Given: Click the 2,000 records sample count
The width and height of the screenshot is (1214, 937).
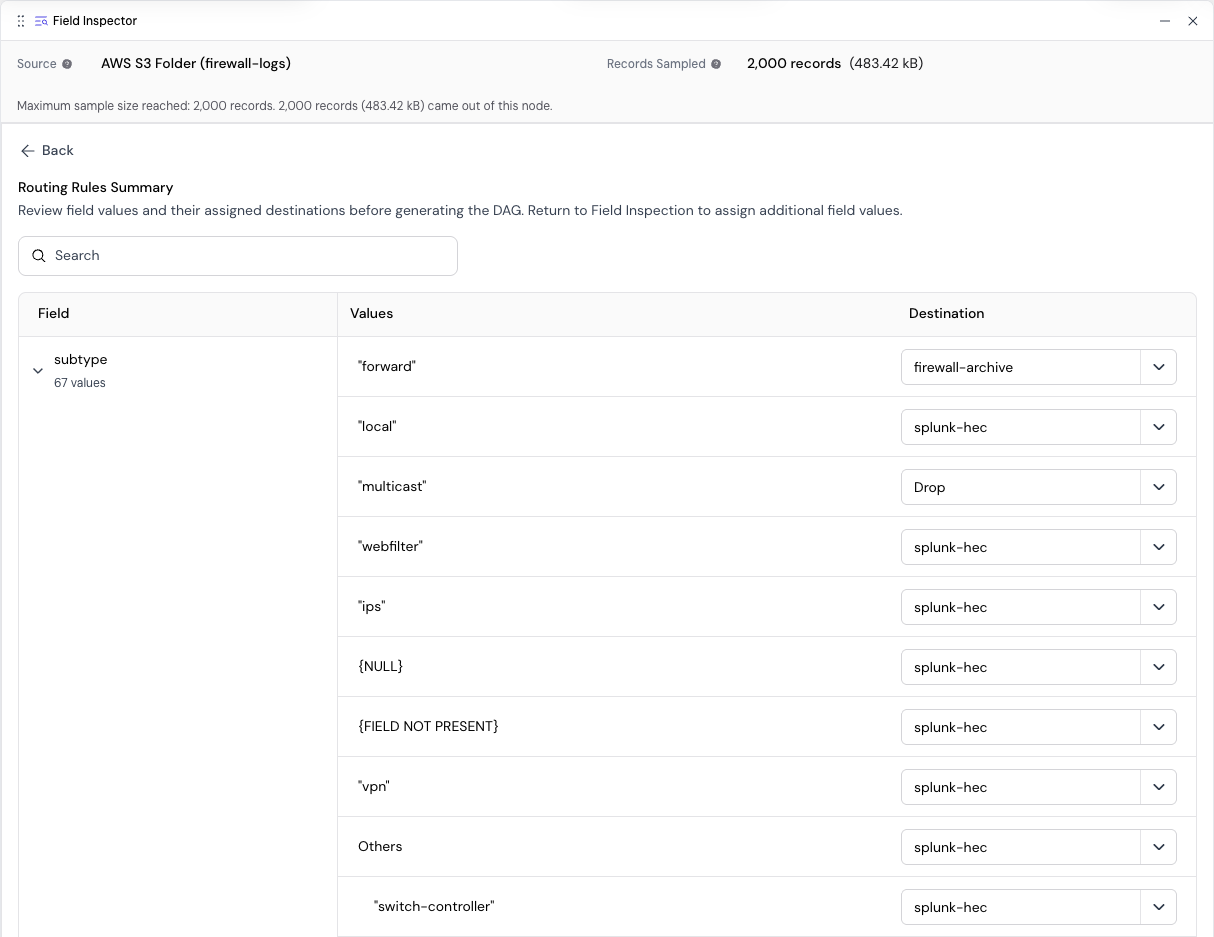Looking at the screenshot, I should tap(794, 64).
